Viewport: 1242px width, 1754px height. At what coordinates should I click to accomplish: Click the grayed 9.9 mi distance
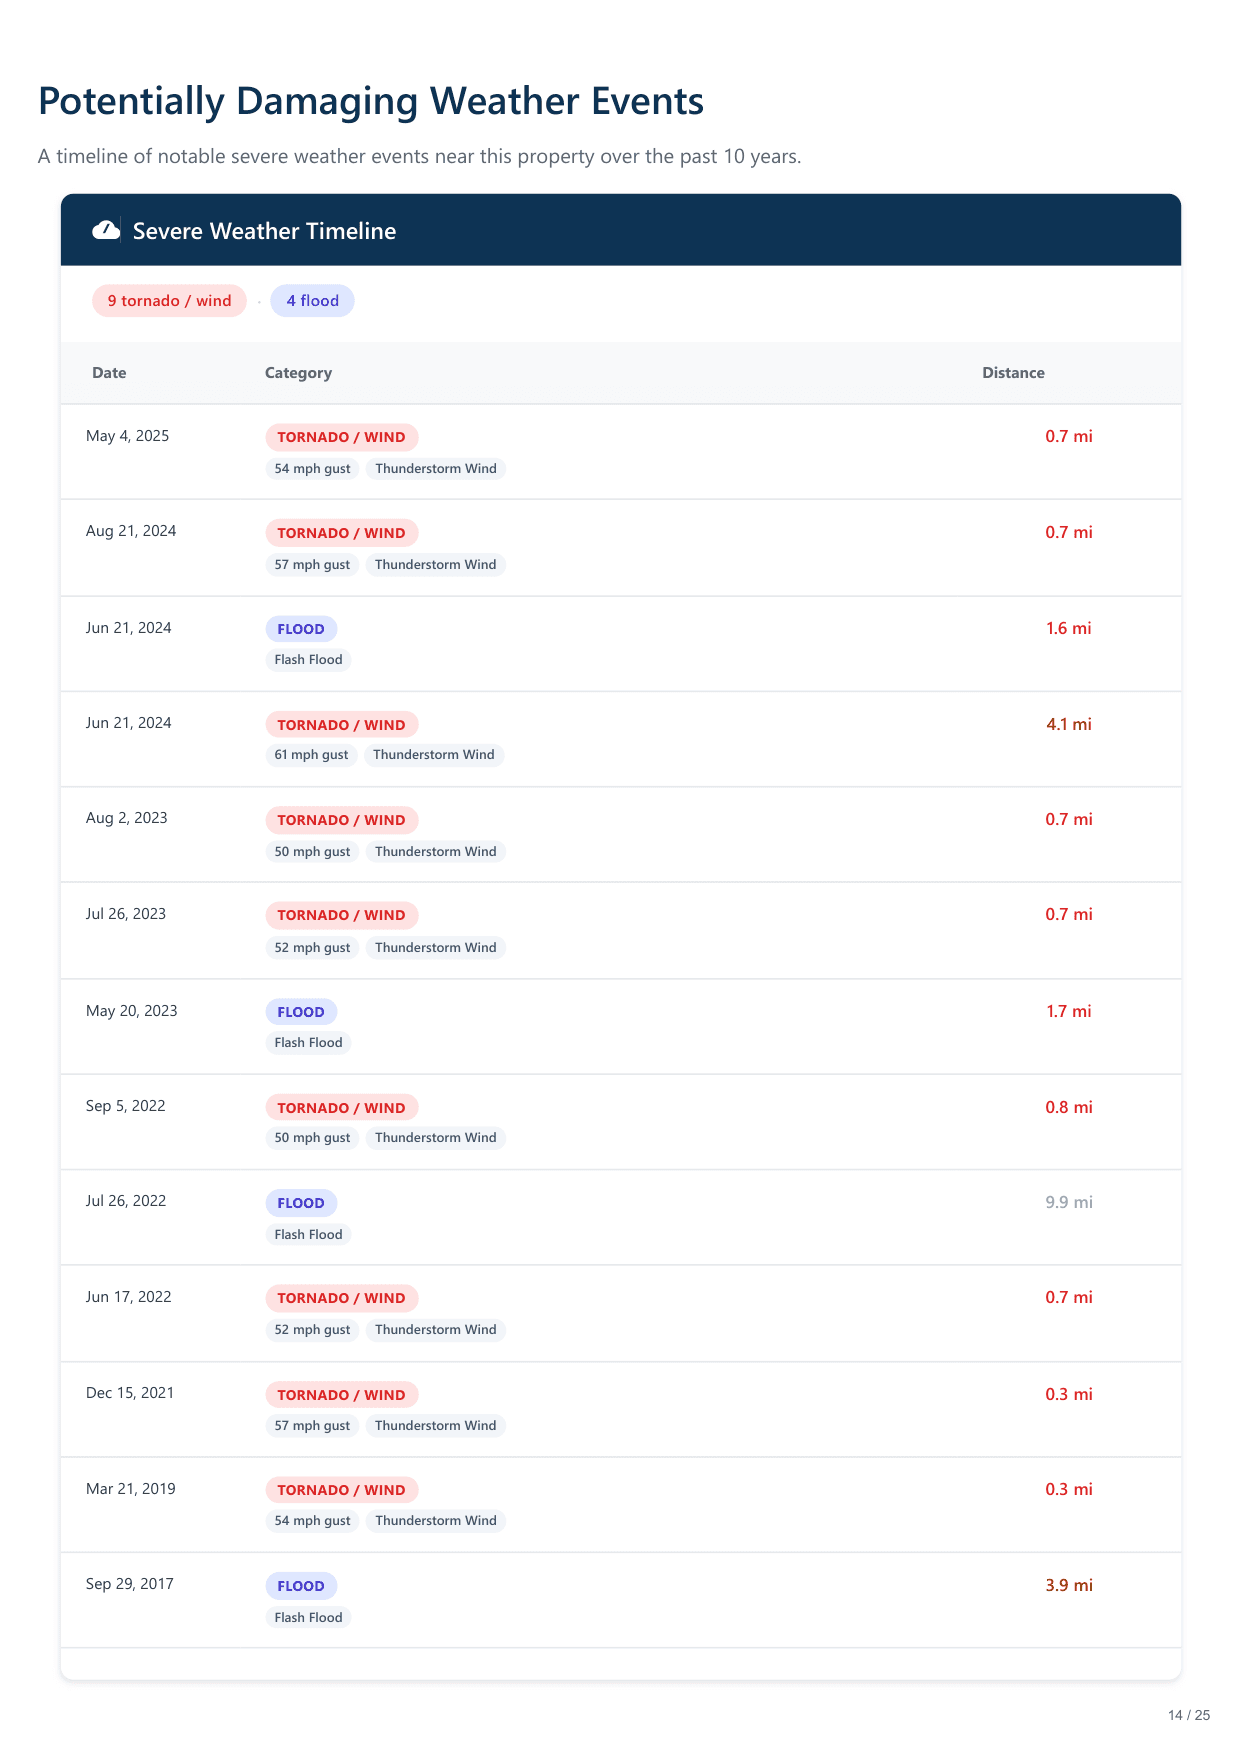click(x=1068, y=1202)
